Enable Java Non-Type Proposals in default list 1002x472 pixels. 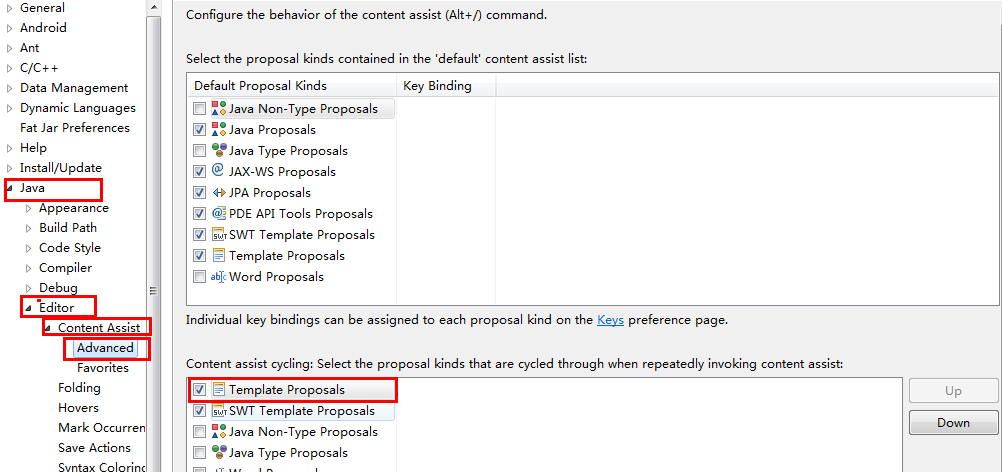point(200,108)
